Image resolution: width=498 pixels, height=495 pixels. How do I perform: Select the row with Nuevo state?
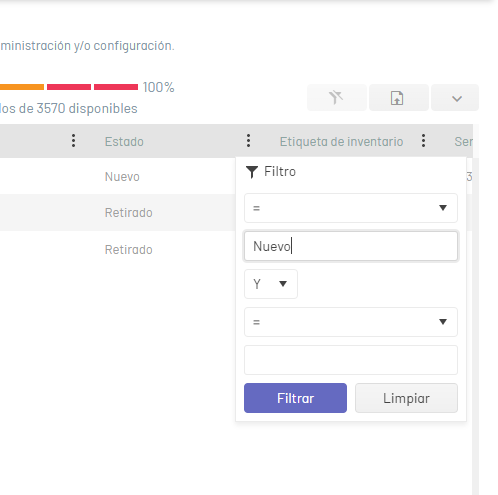point(118,176)
